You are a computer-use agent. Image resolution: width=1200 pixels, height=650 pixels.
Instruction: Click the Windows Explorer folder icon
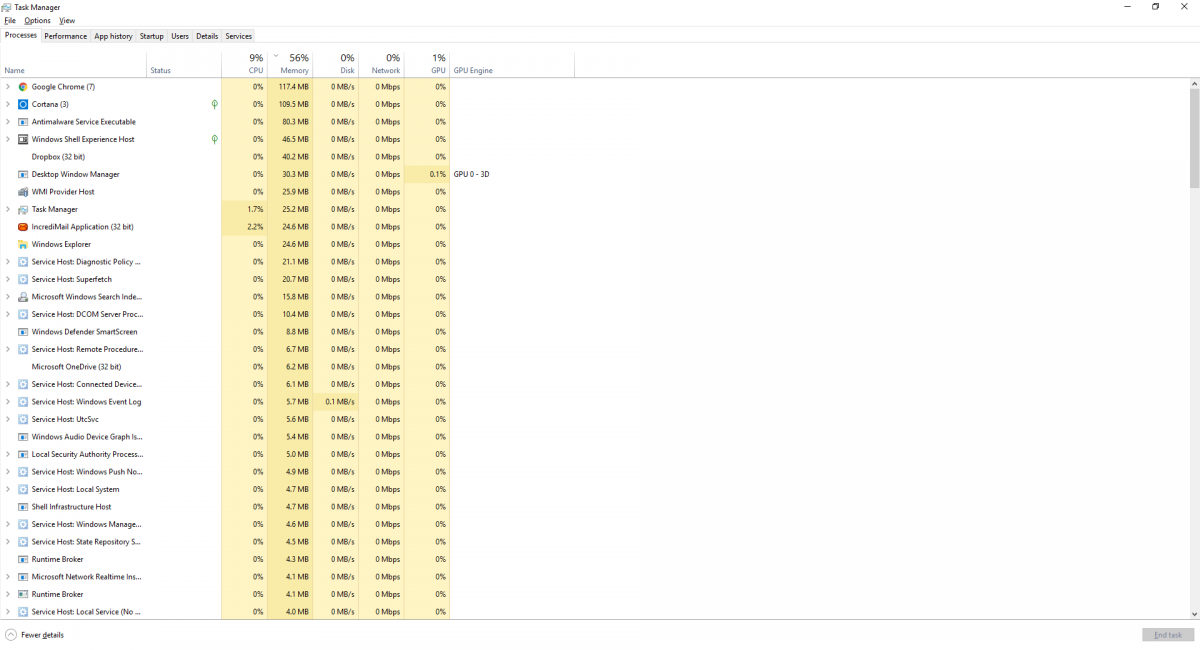point(23,244)
